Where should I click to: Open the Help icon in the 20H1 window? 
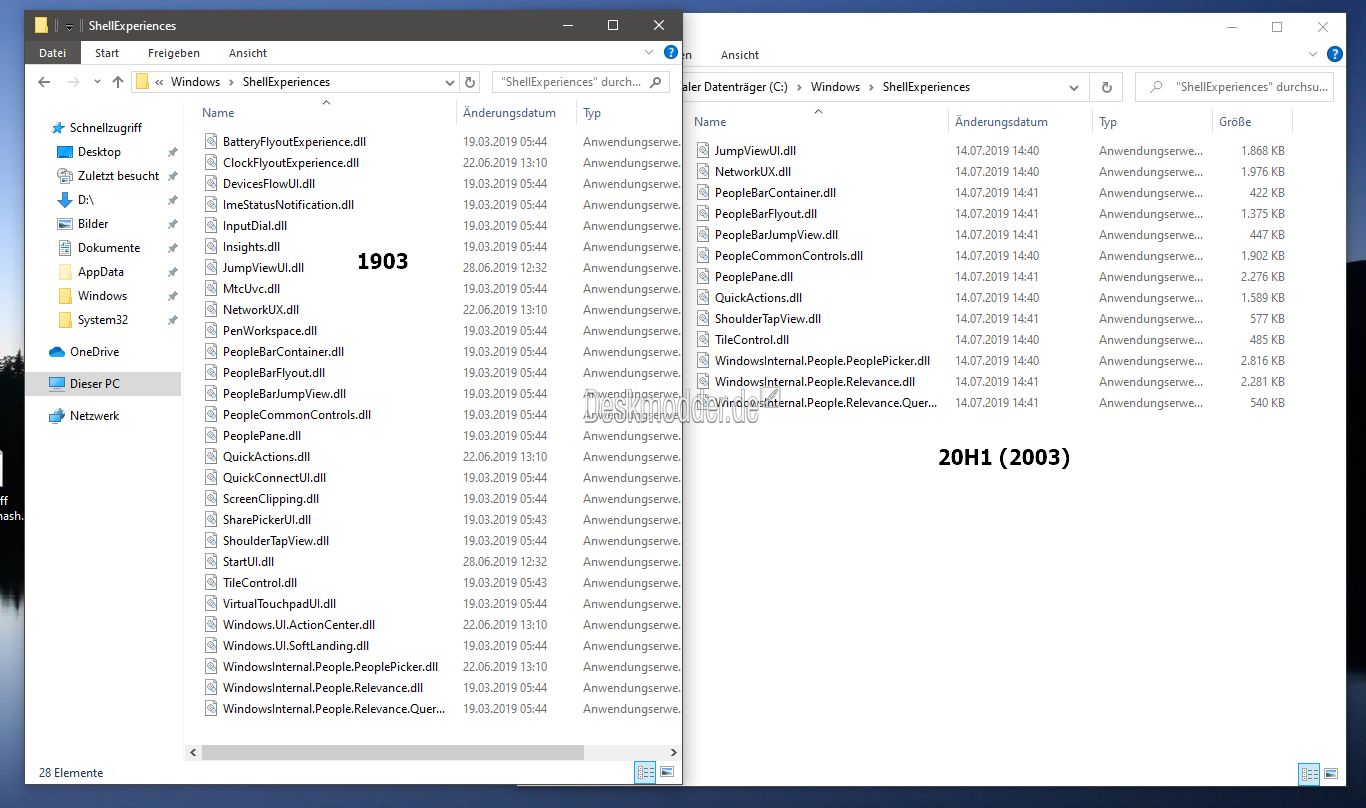click(x=1334, y=54)
